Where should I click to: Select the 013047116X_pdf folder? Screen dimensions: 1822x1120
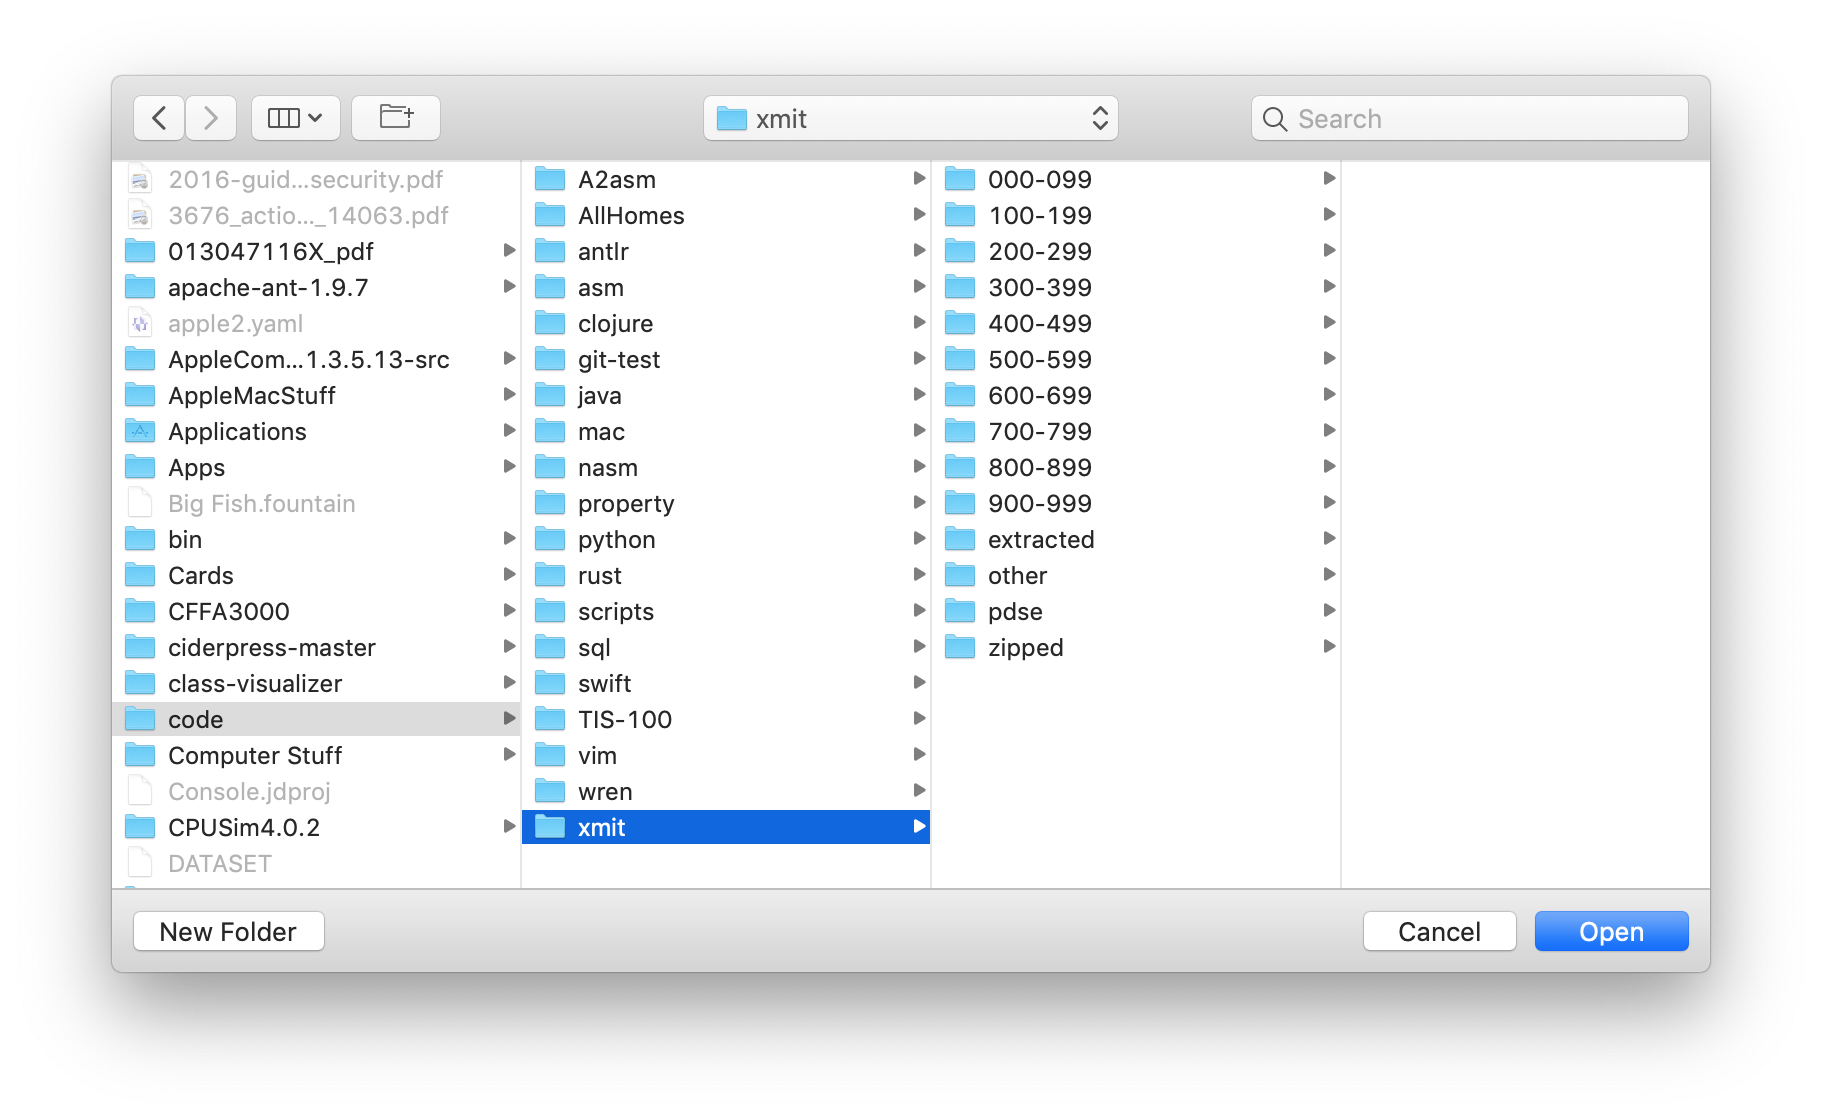tap(316, 251)
